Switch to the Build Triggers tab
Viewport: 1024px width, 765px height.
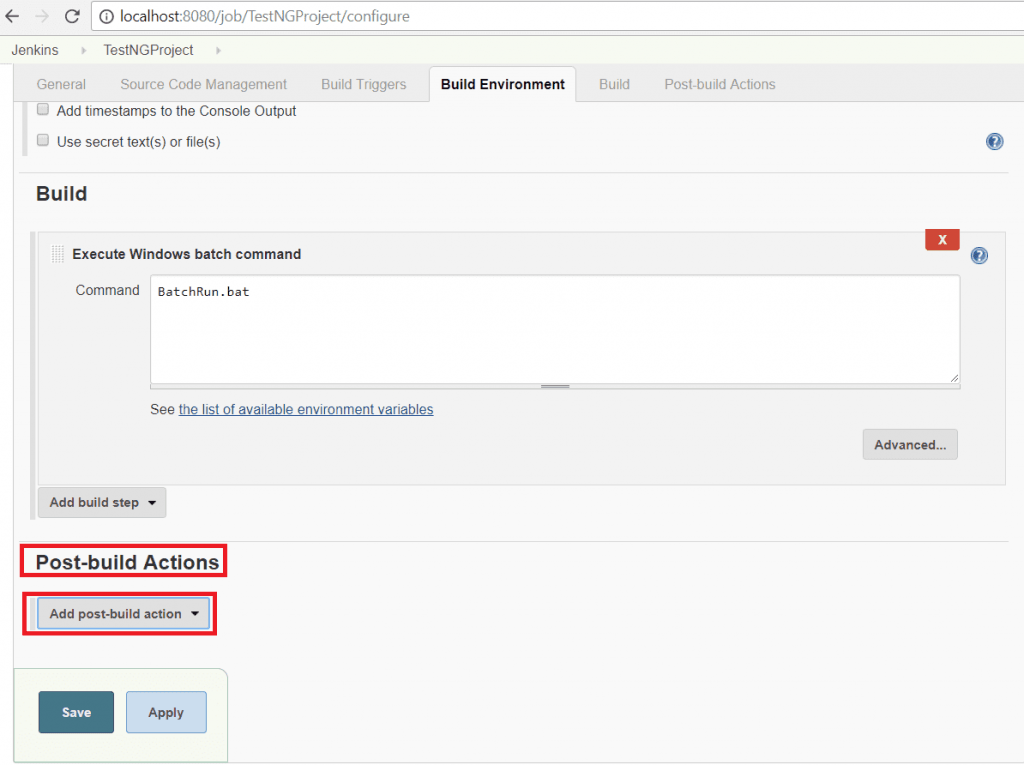363,84
